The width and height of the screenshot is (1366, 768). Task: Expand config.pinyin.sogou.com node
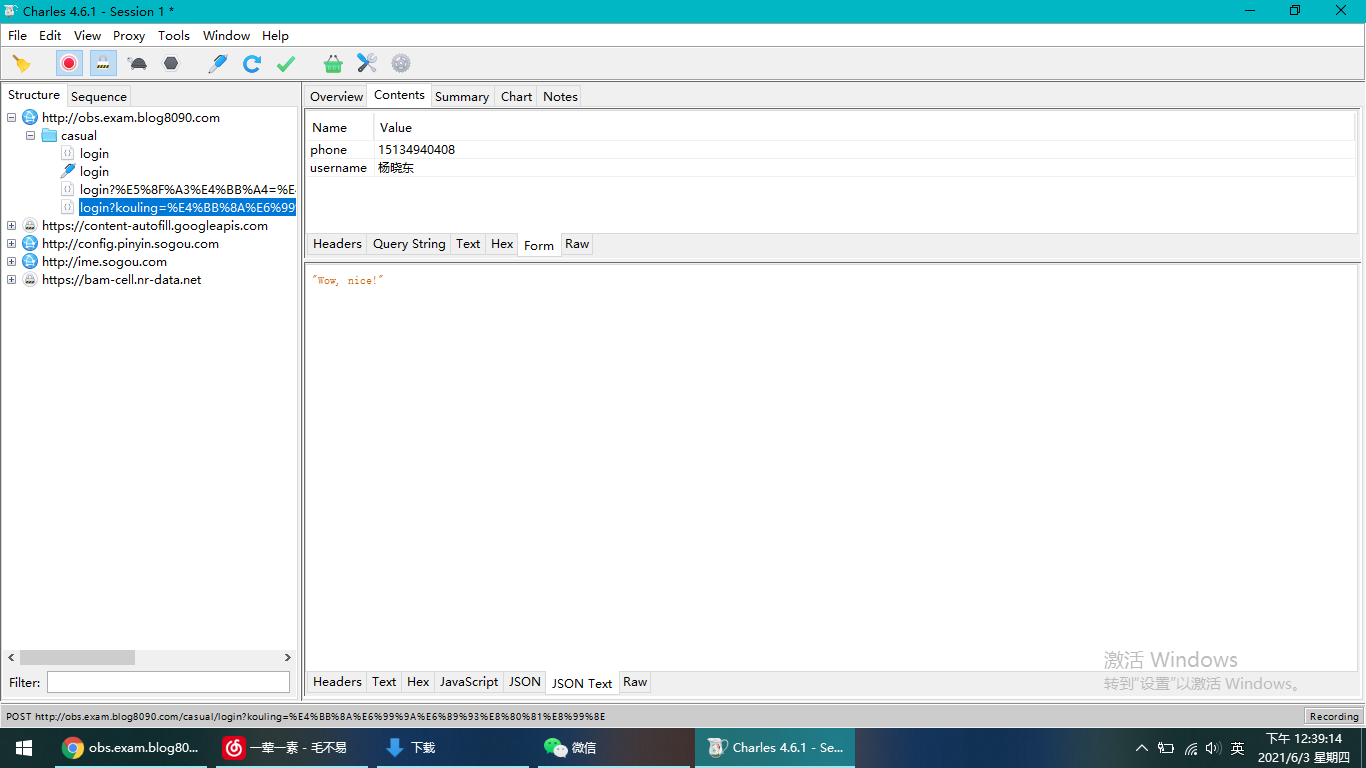point(12,244)
